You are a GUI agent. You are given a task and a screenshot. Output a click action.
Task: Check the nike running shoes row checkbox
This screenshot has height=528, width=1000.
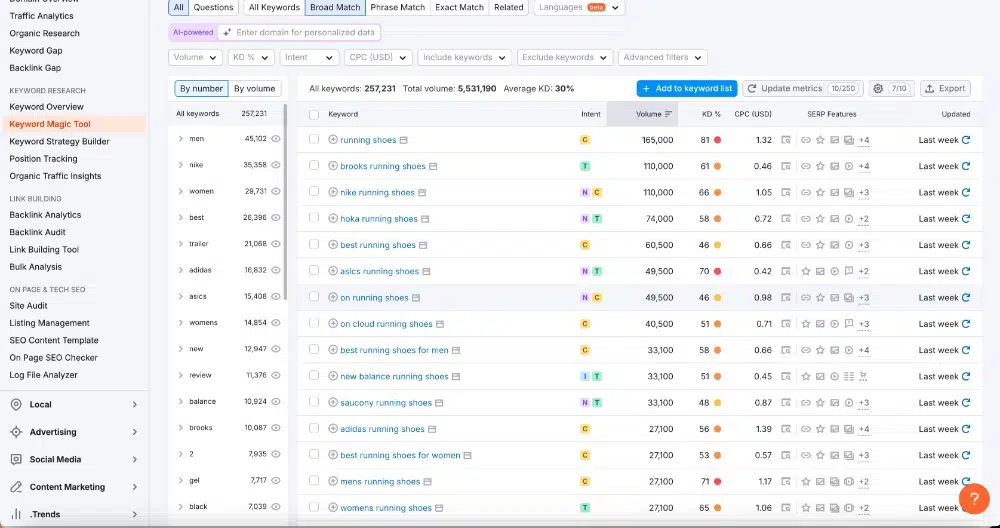point(314,191)
